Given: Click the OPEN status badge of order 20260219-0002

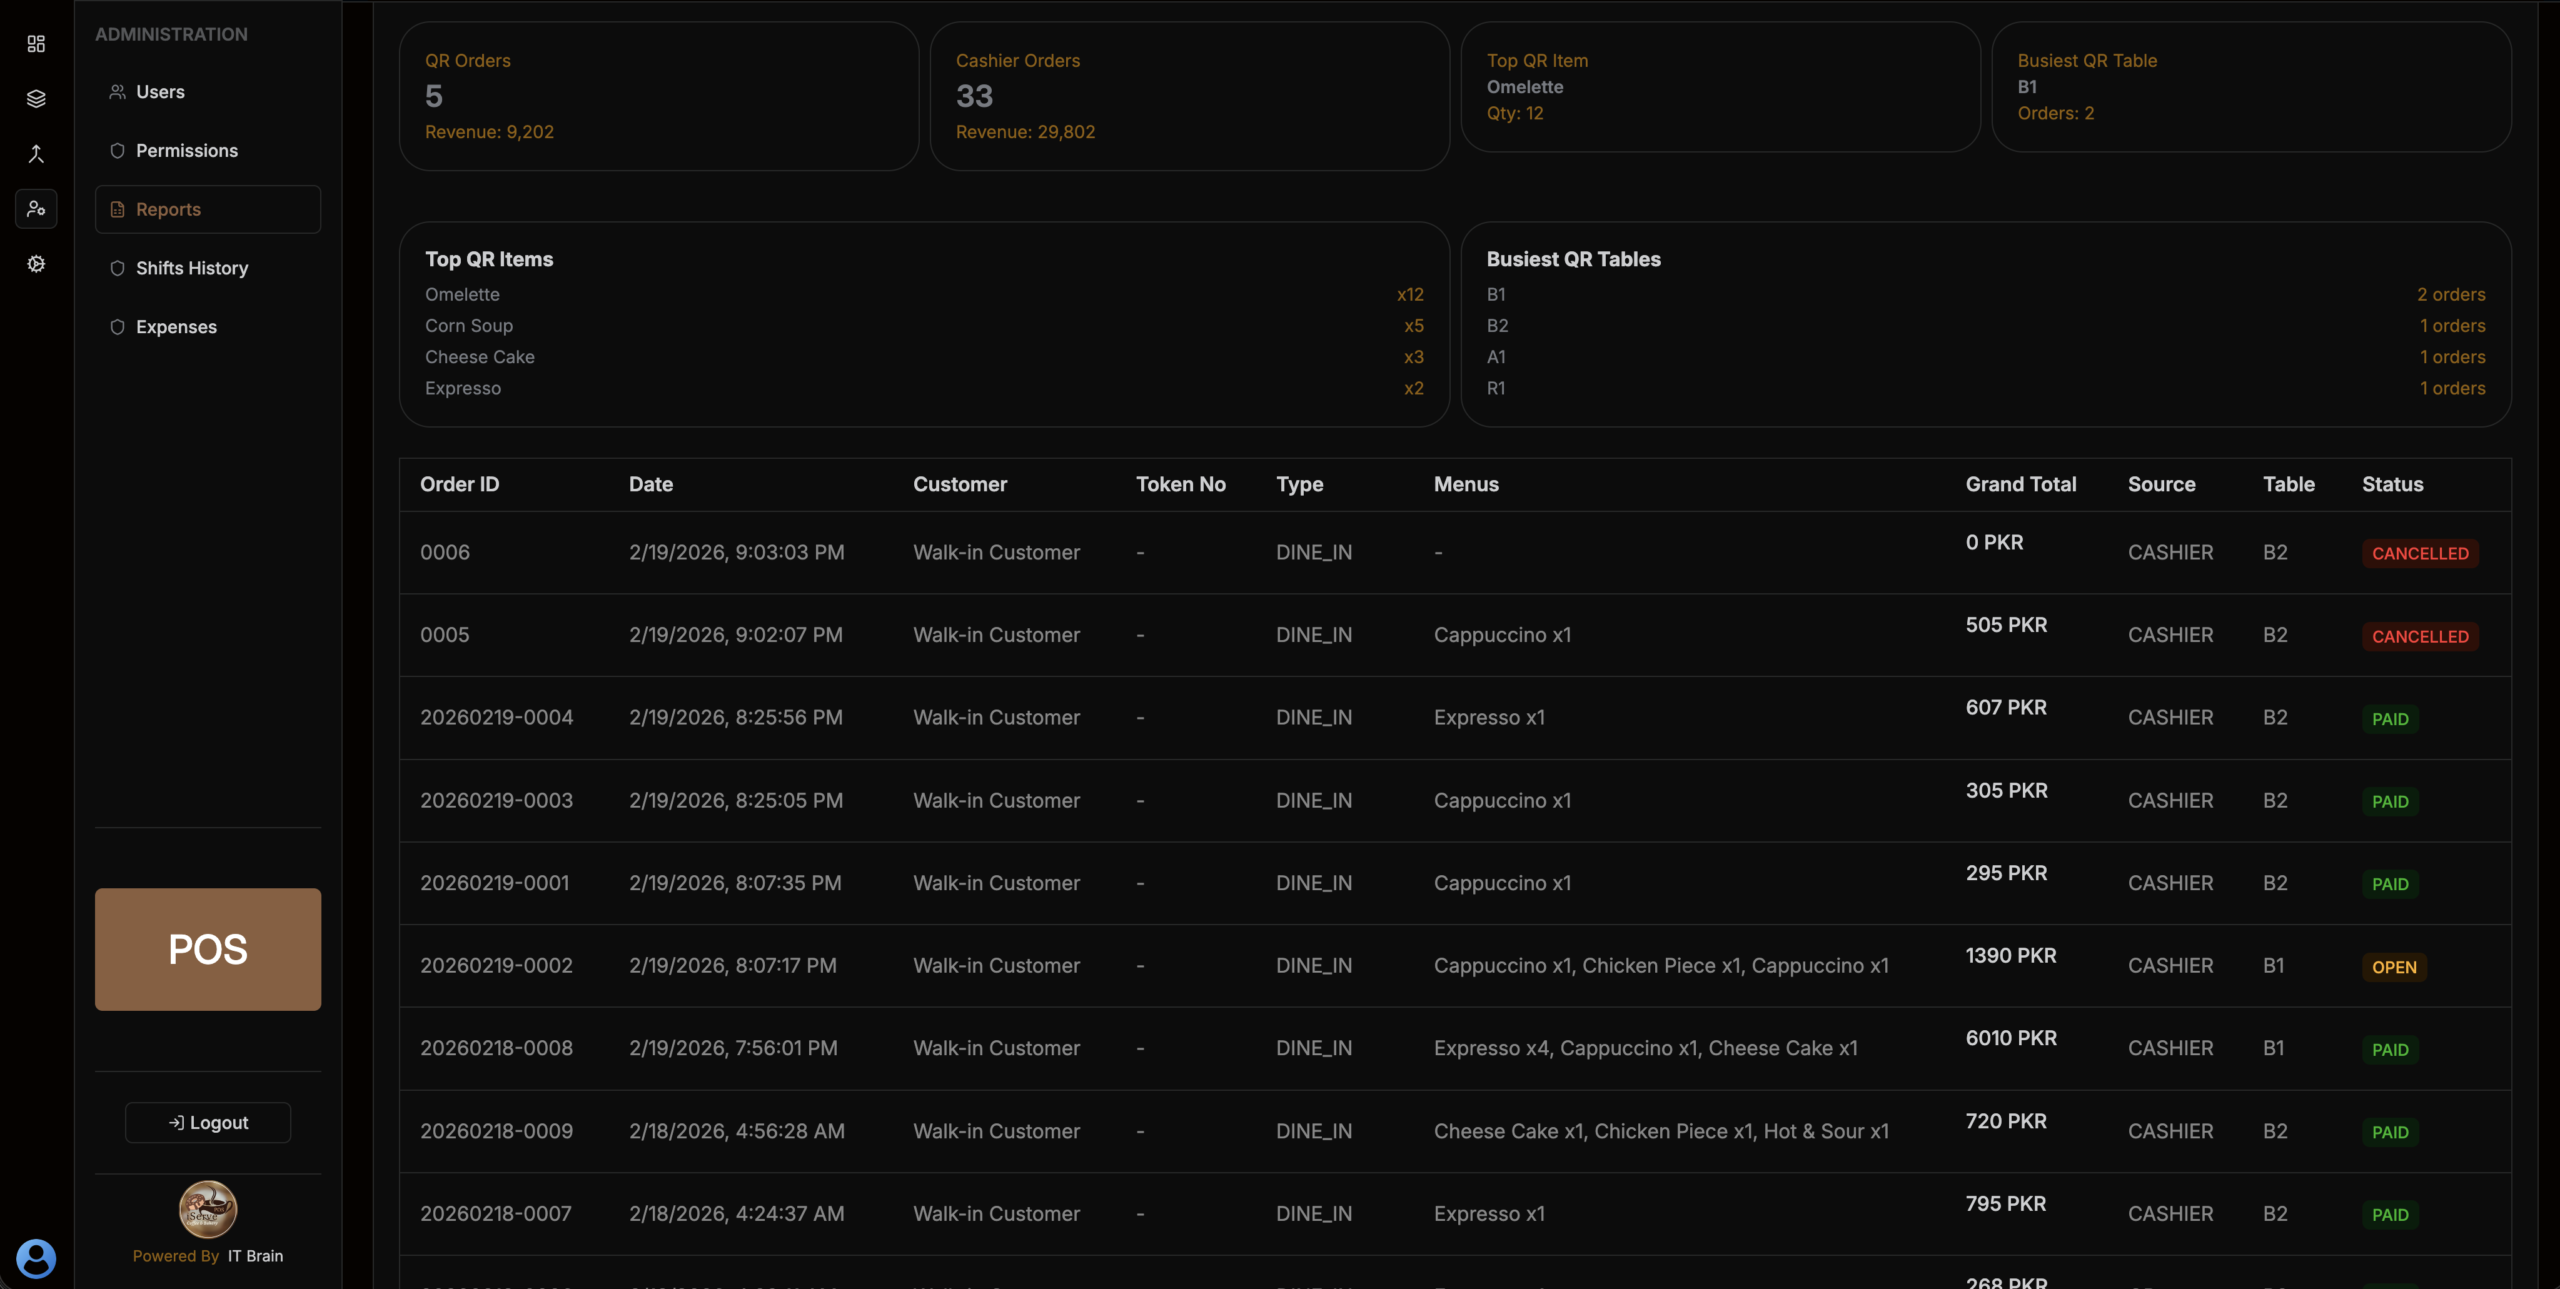Looking at the screenshot, I should (x=2394, y=967).
